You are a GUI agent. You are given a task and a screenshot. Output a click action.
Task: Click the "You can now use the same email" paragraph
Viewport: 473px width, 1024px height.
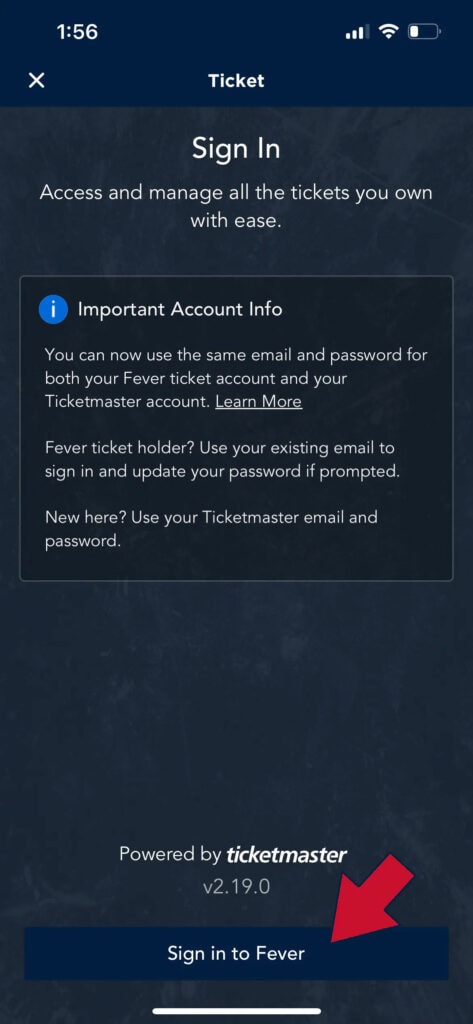tap(236, 379)
